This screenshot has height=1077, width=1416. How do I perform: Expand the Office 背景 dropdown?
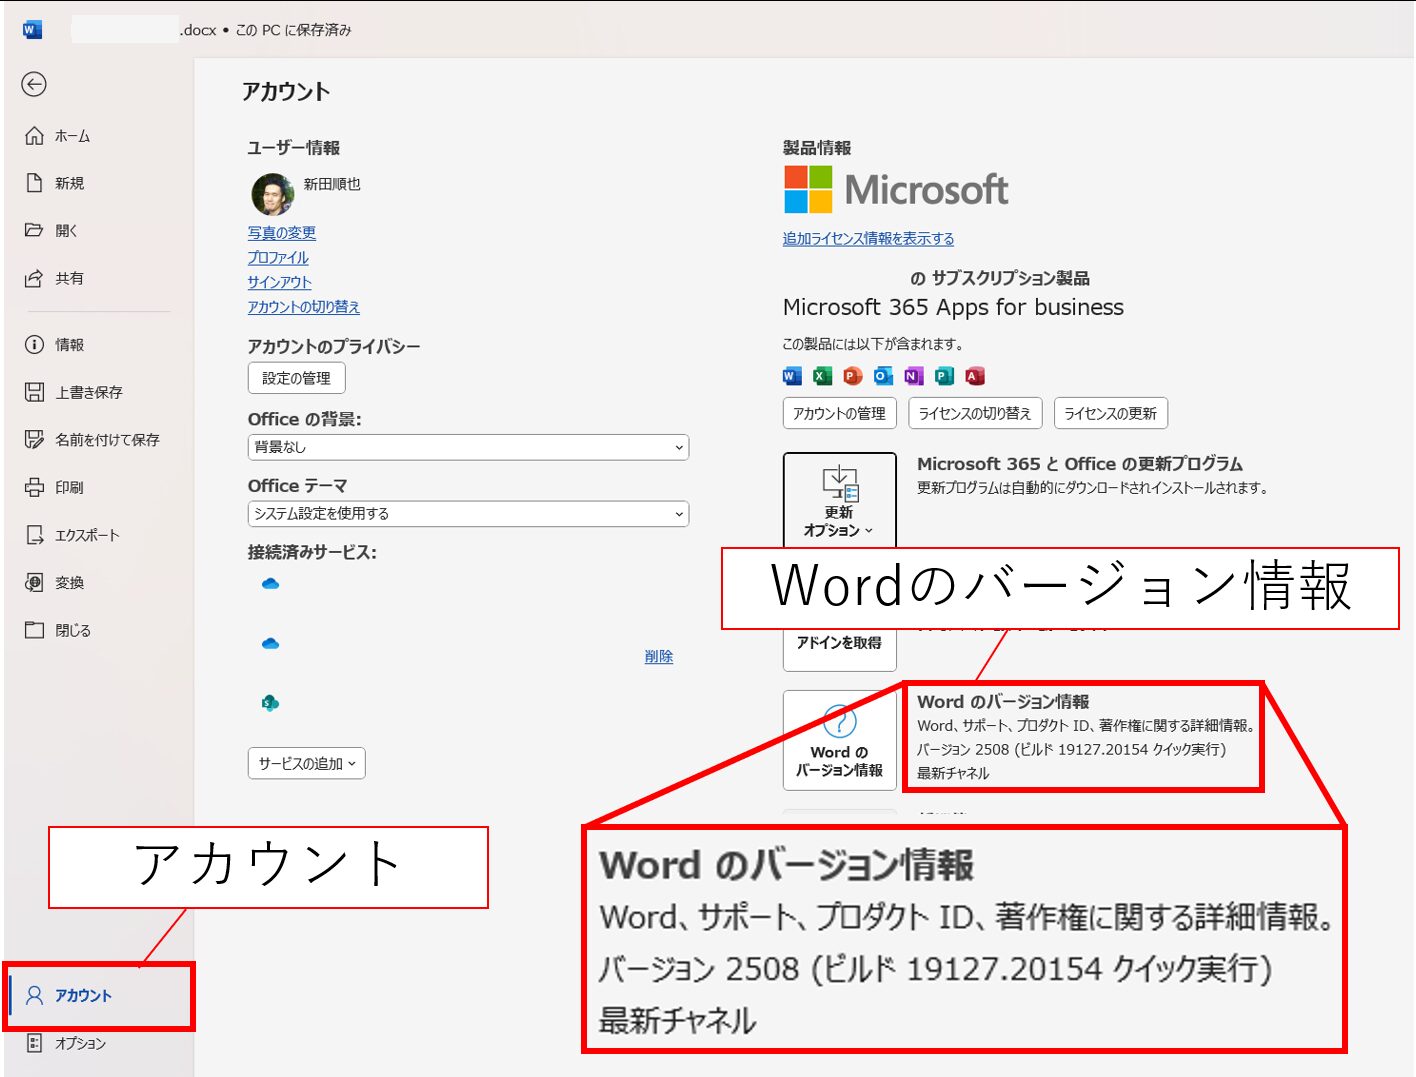coord(468,447)
